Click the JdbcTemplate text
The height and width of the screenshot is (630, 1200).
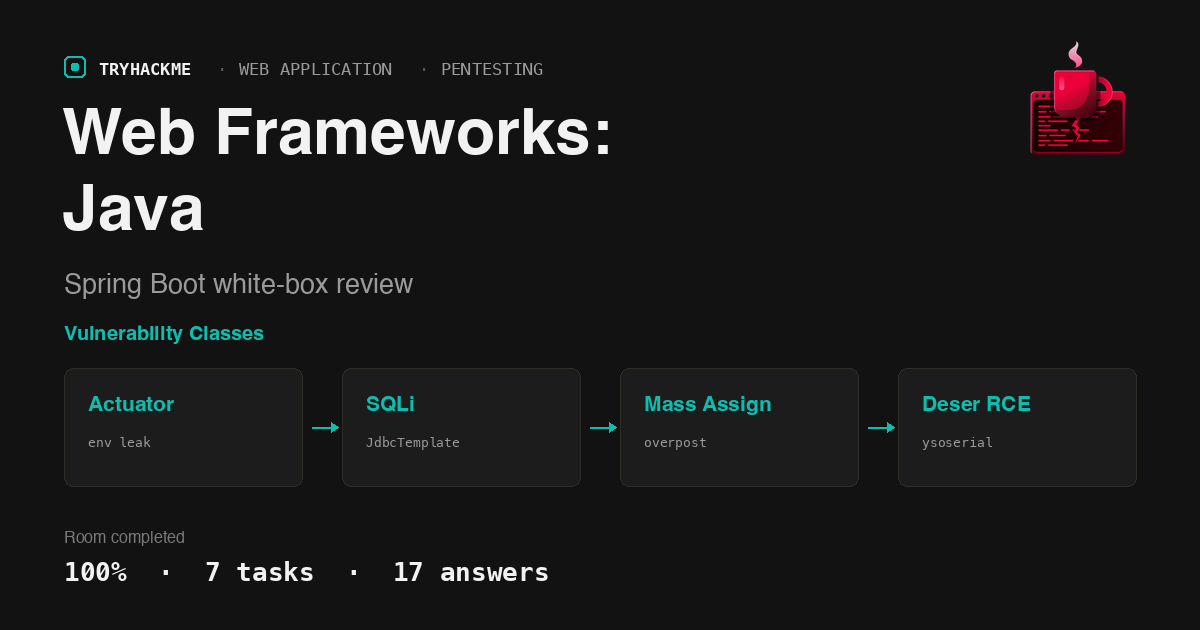click(x=413, y=442)
